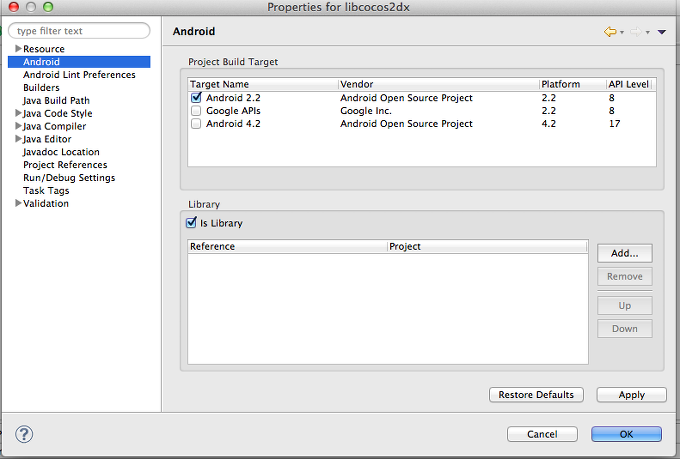Open the Project References page
Image resolution: width=680 pixels, height=459 pixels.
coord(65,165)
